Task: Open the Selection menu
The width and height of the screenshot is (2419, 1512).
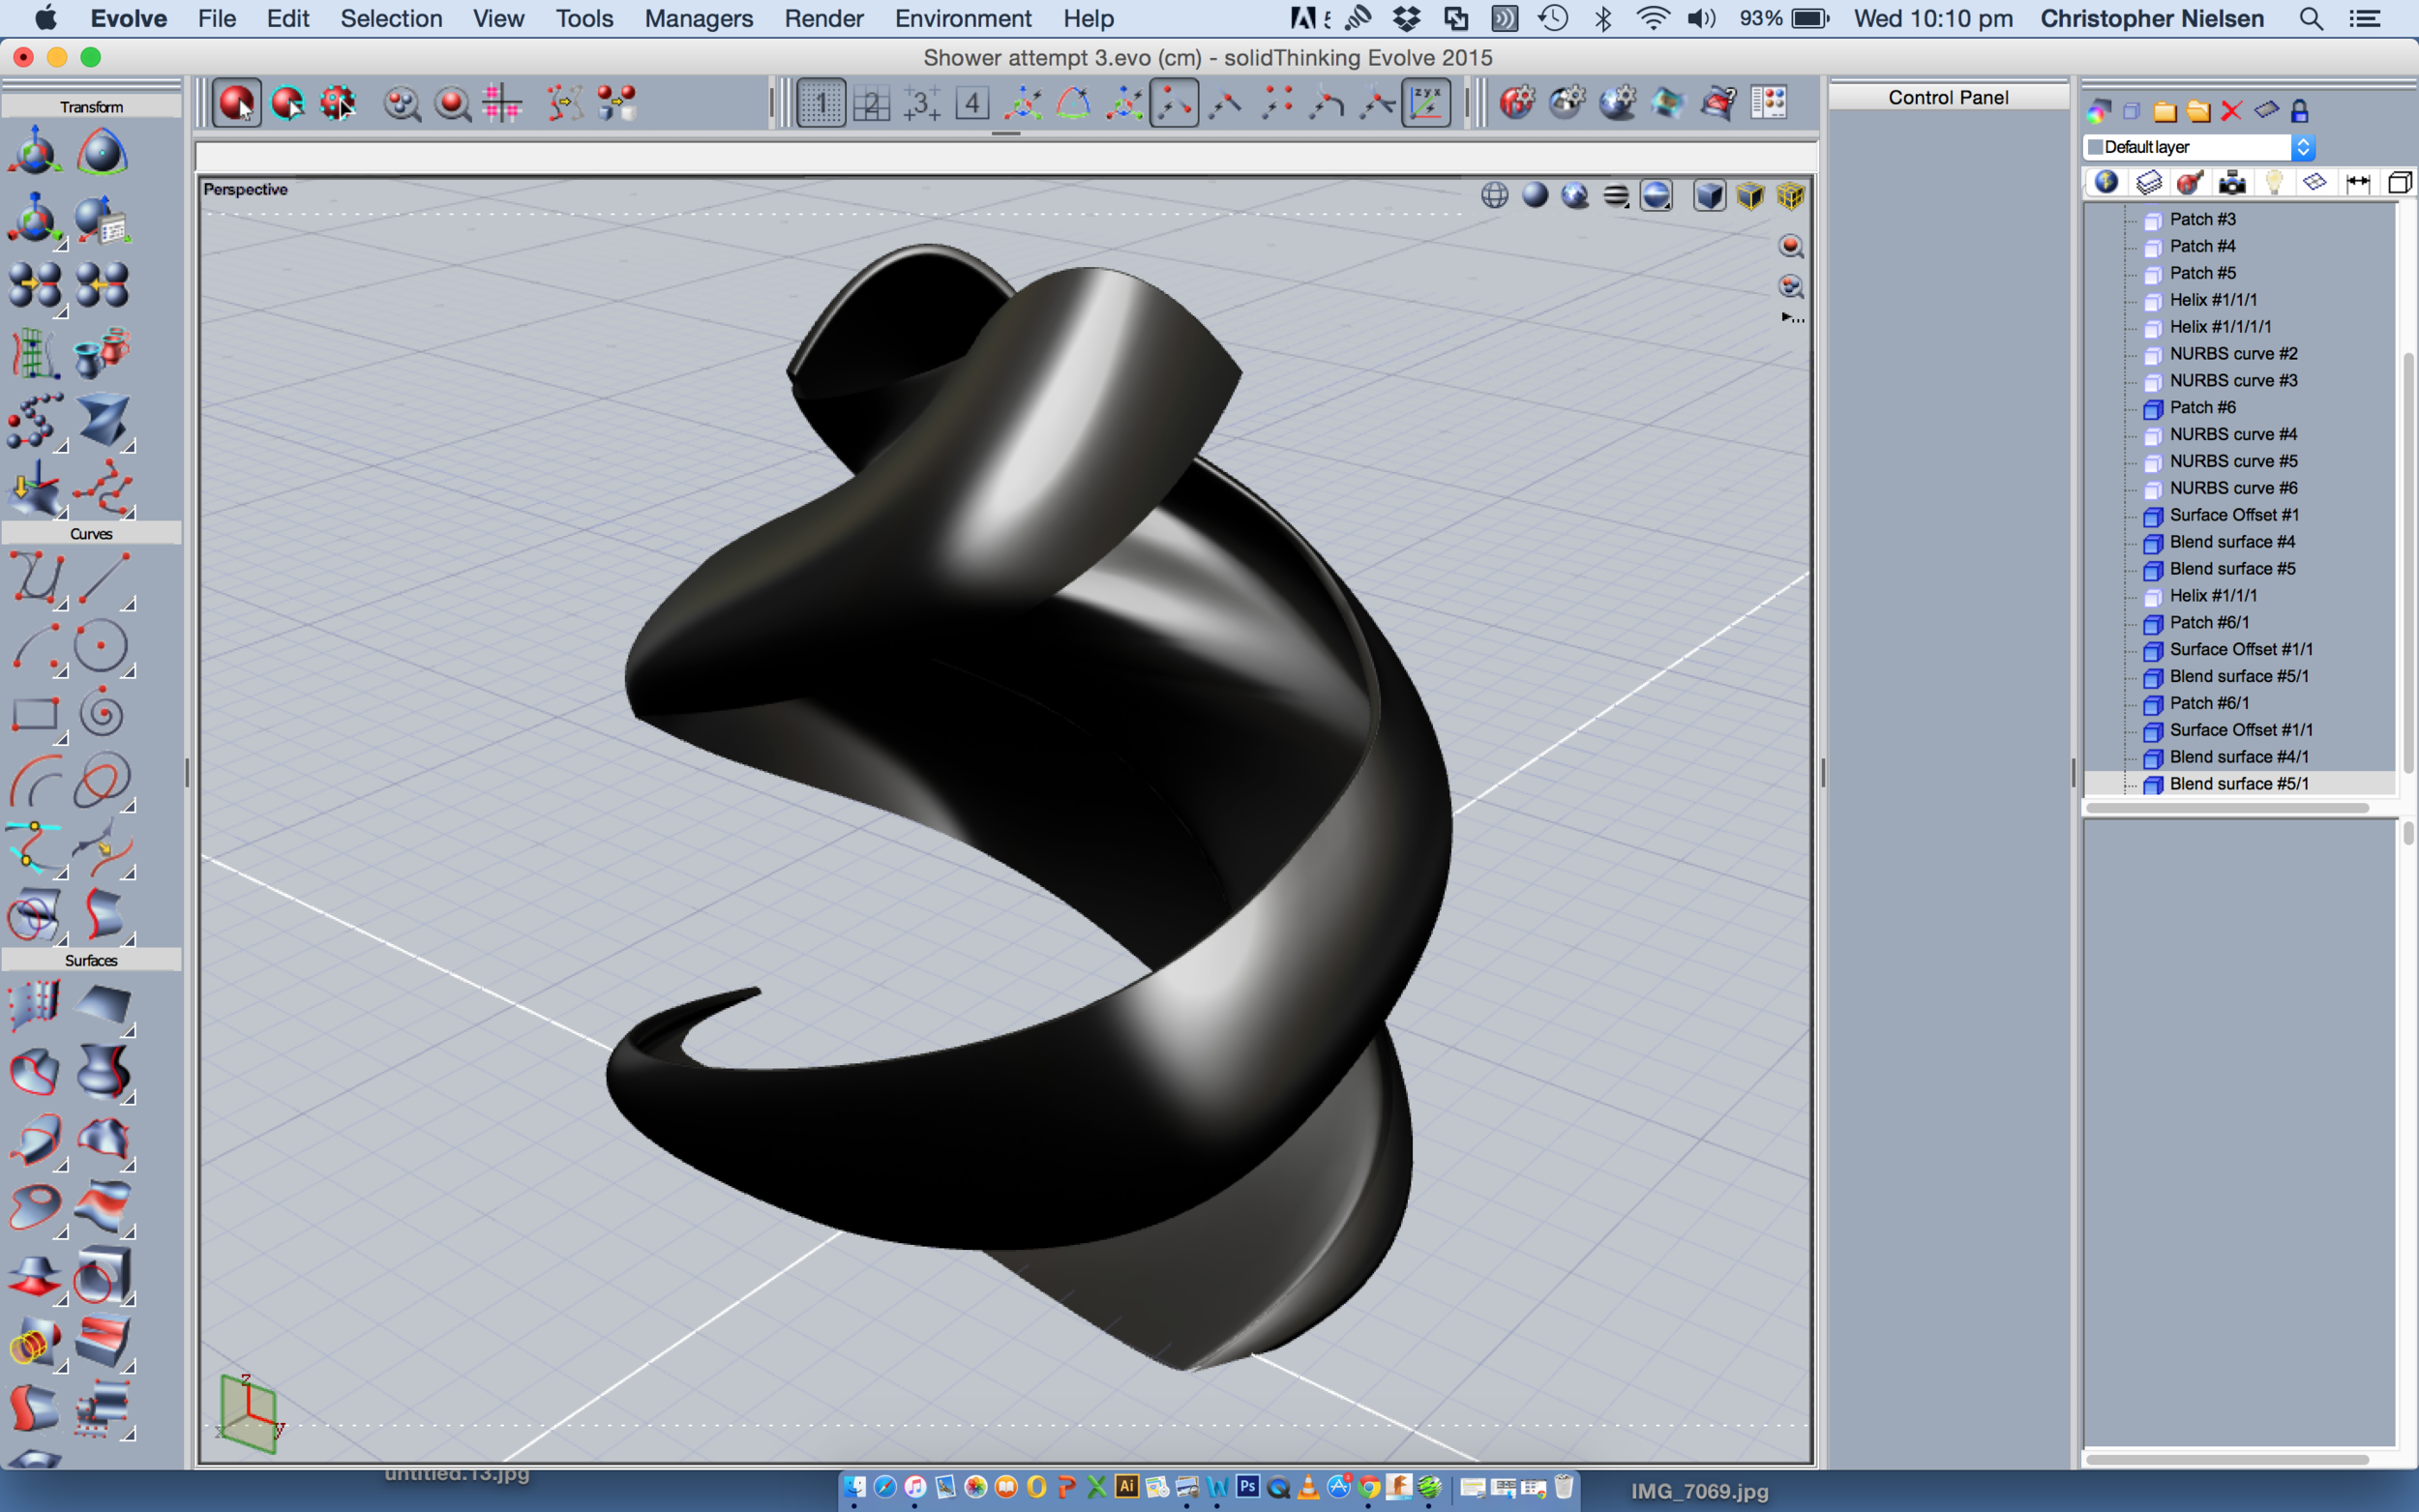Action: (x=391, y=18)
